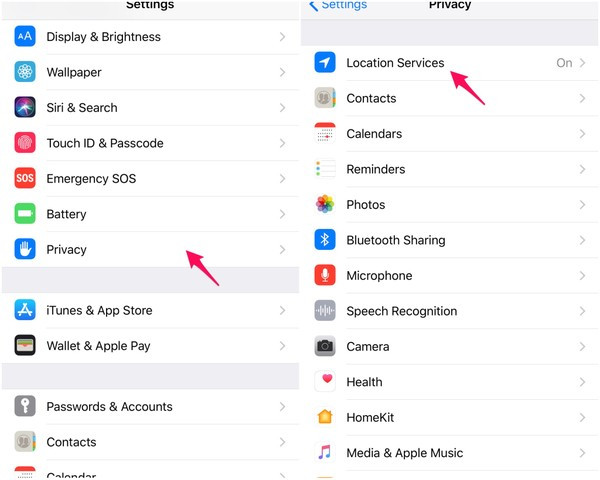Tap the red Emergency SOS icon
This screenshot has width=600, height=480.
click(x=25, y=179)
